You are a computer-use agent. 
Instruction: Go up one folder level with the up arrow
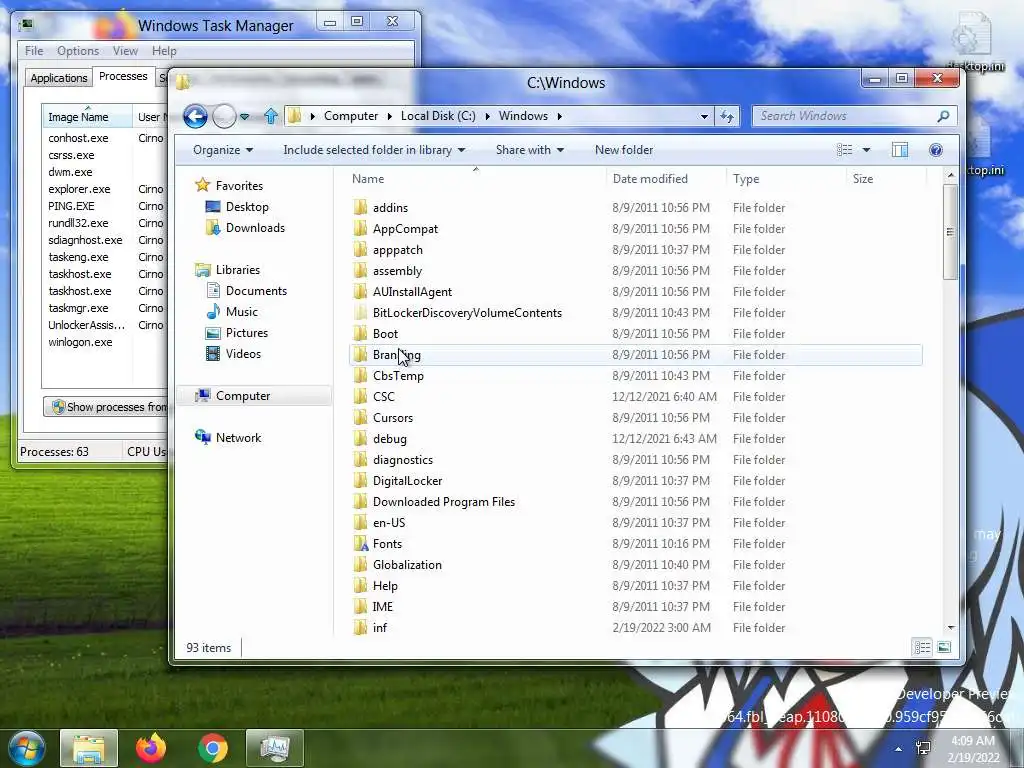pyautogui.click(x=271, y=116)
